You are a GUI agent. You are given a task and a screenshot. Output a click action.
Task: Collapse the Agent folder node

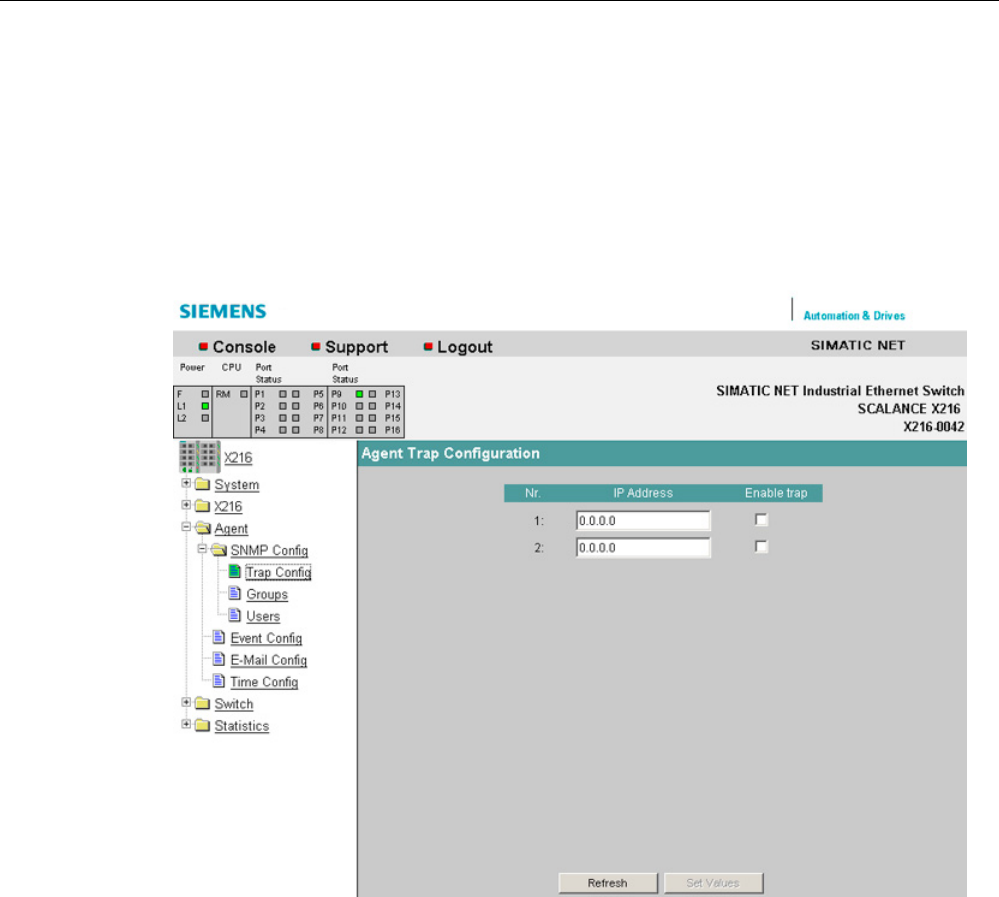pyautogui.click(x=186, y=527)
